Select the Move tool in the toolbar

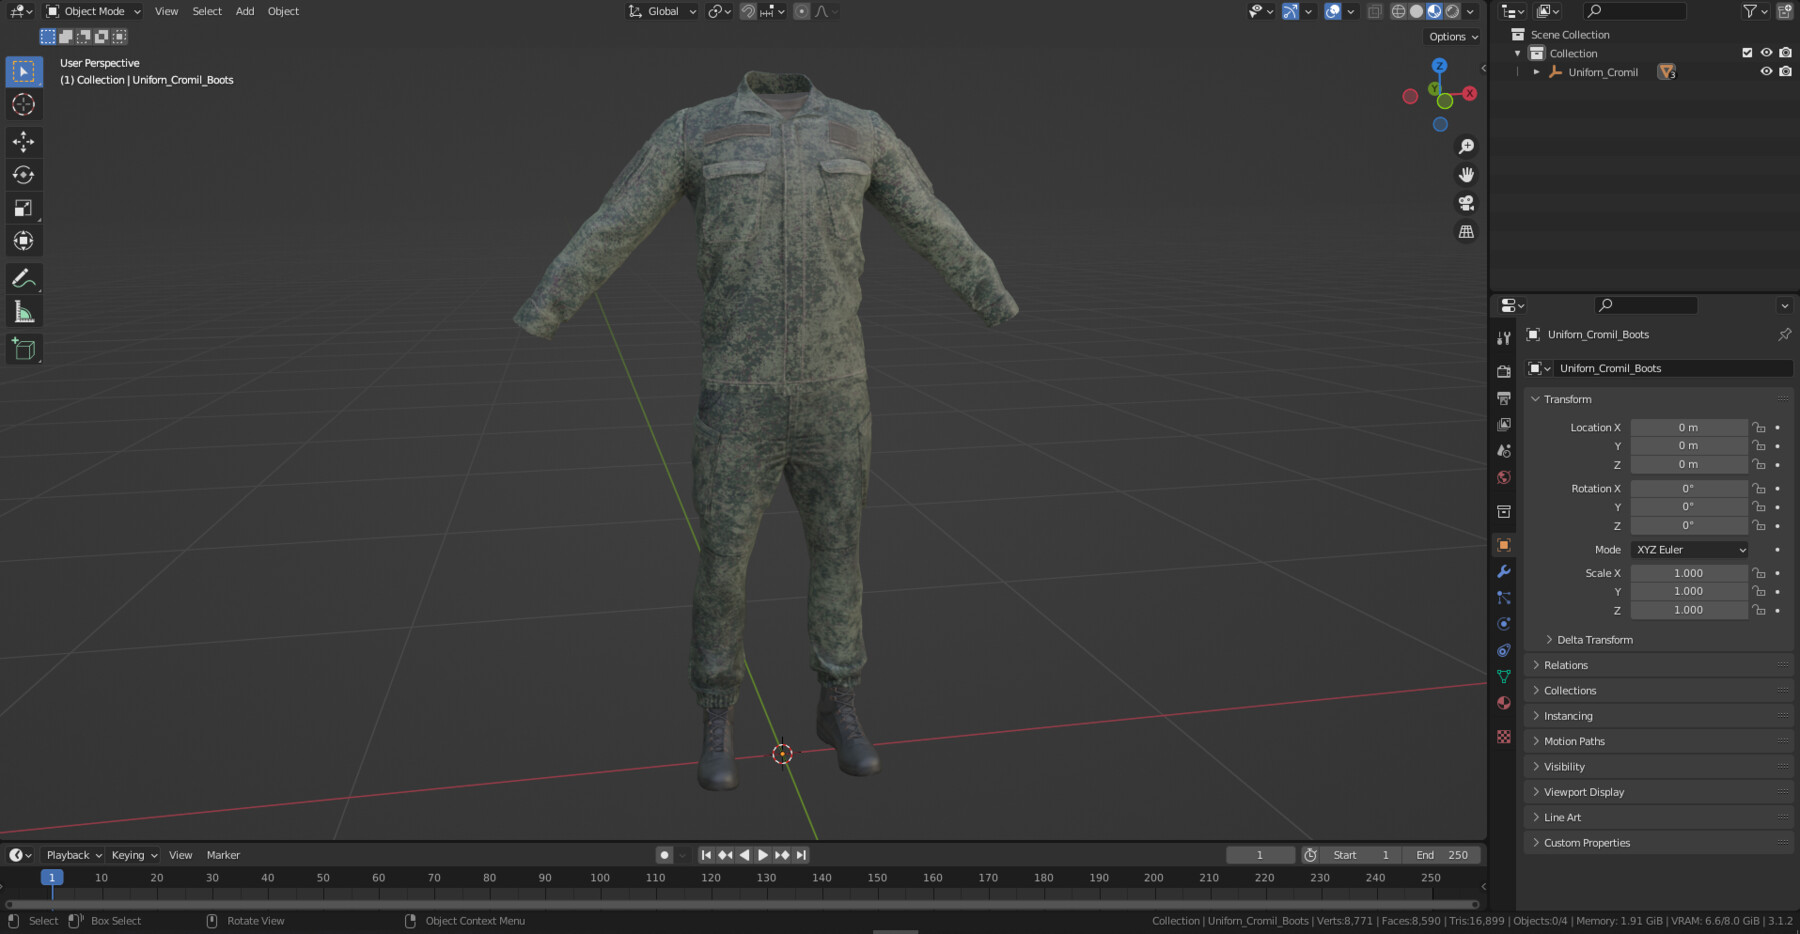[23, 141]
